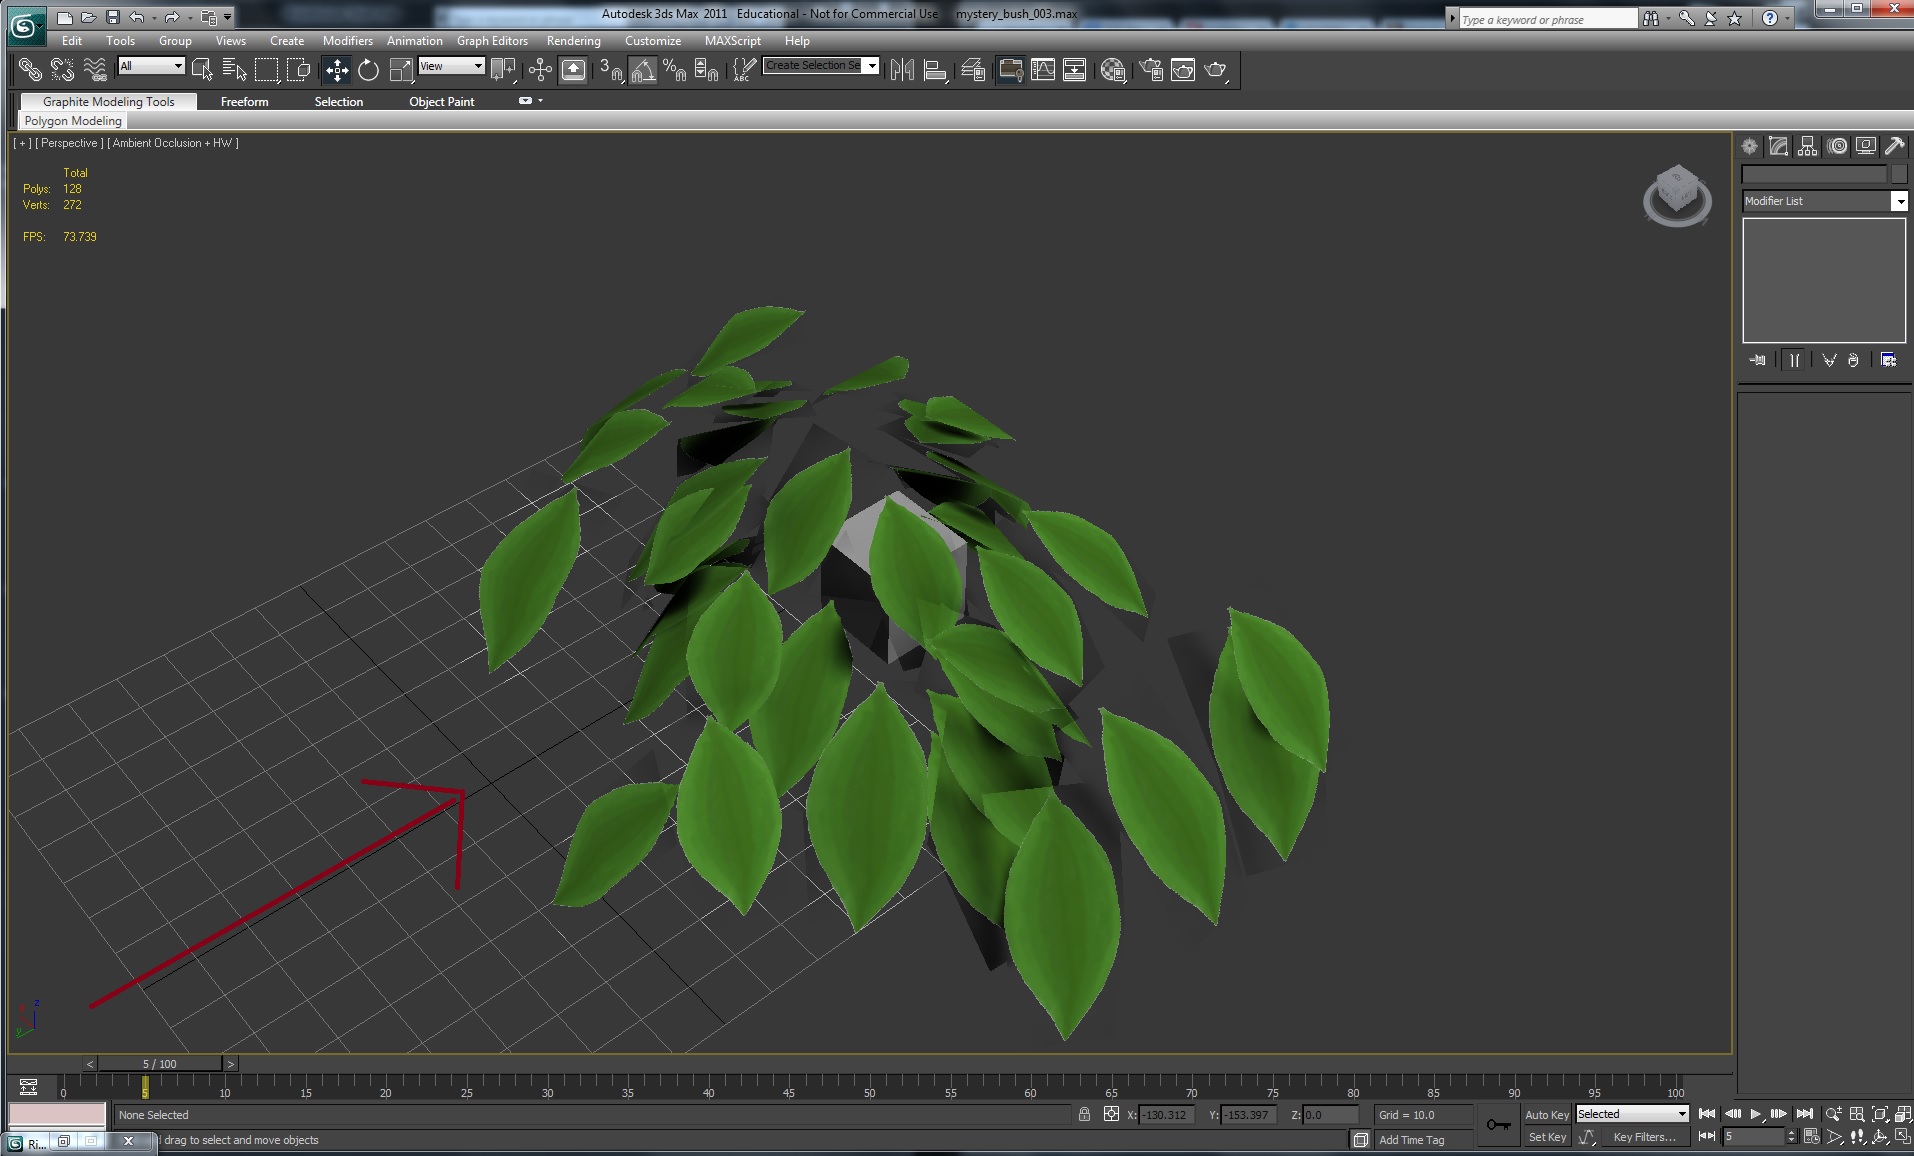Screen dimensions: 1914x1156
Task: Click the Auto Key button
Action: [x=1547, y=1115]
